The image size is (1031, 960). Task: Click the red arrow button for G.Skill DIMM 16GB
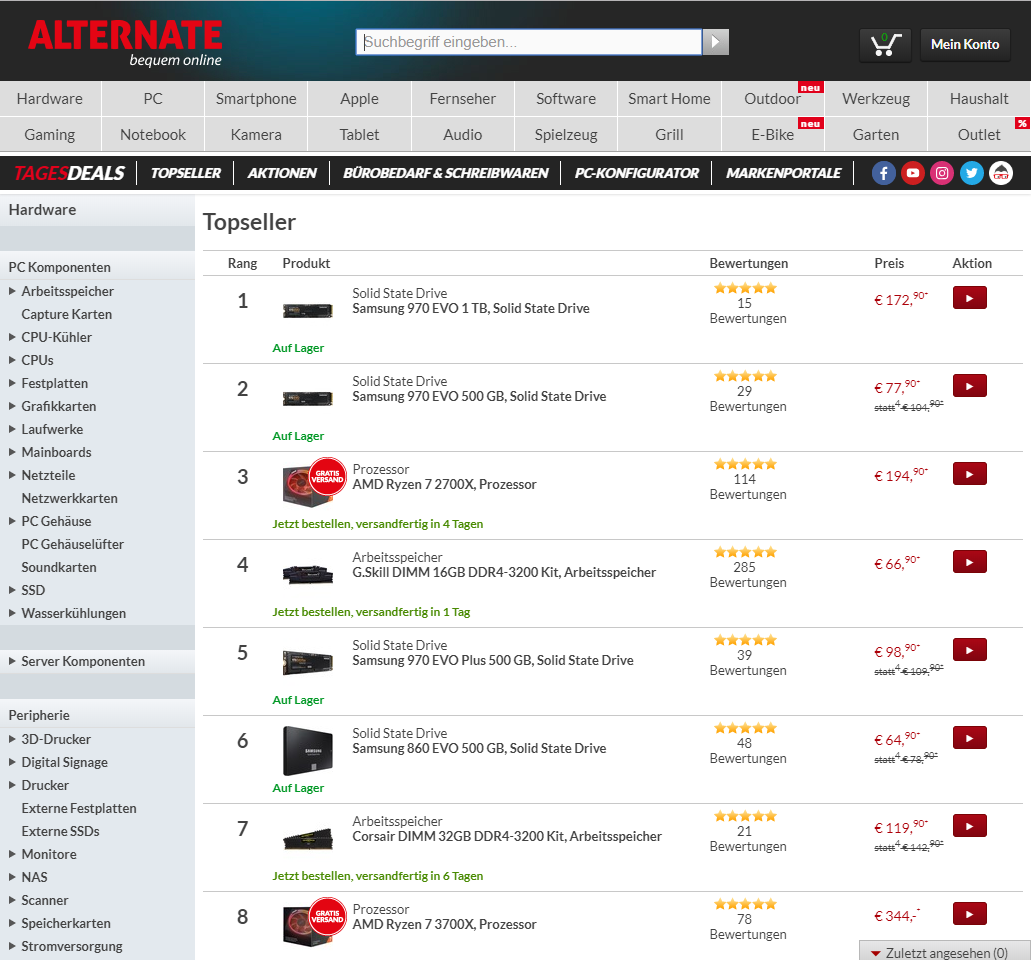[x=969, y=562]
